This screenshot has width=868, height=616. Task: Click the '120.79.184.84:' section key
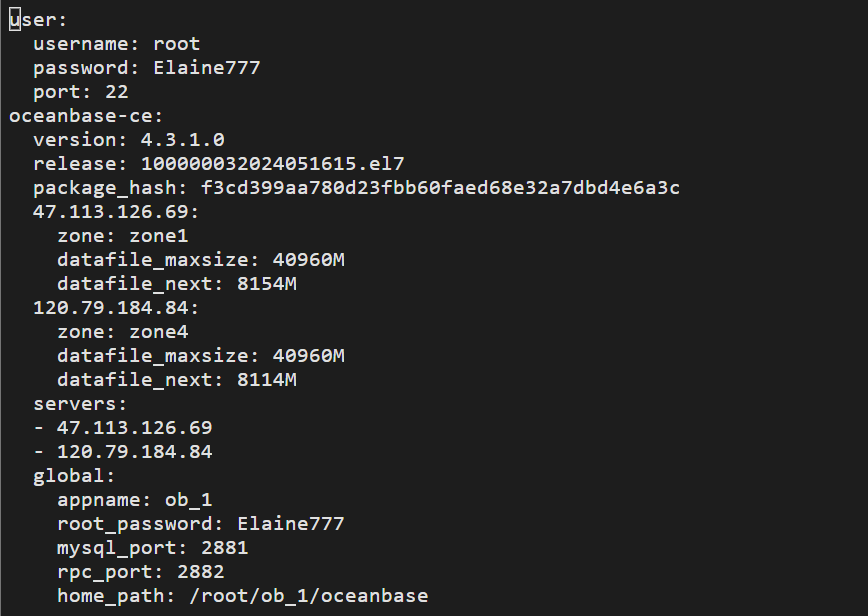(x=116, y=308)
